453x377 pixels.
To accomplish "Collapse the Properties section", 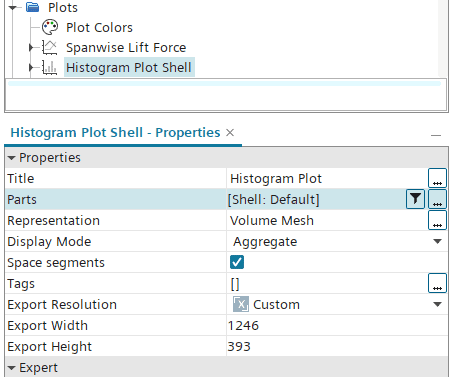I will (11, 158).
